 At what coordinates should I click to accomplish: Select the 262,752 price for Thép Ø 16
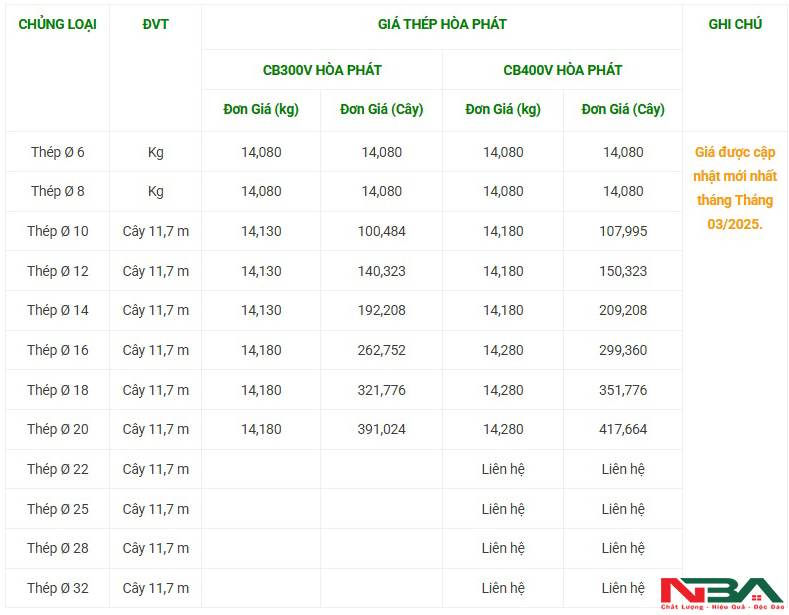pyautogui.click(x=381, y=350)
